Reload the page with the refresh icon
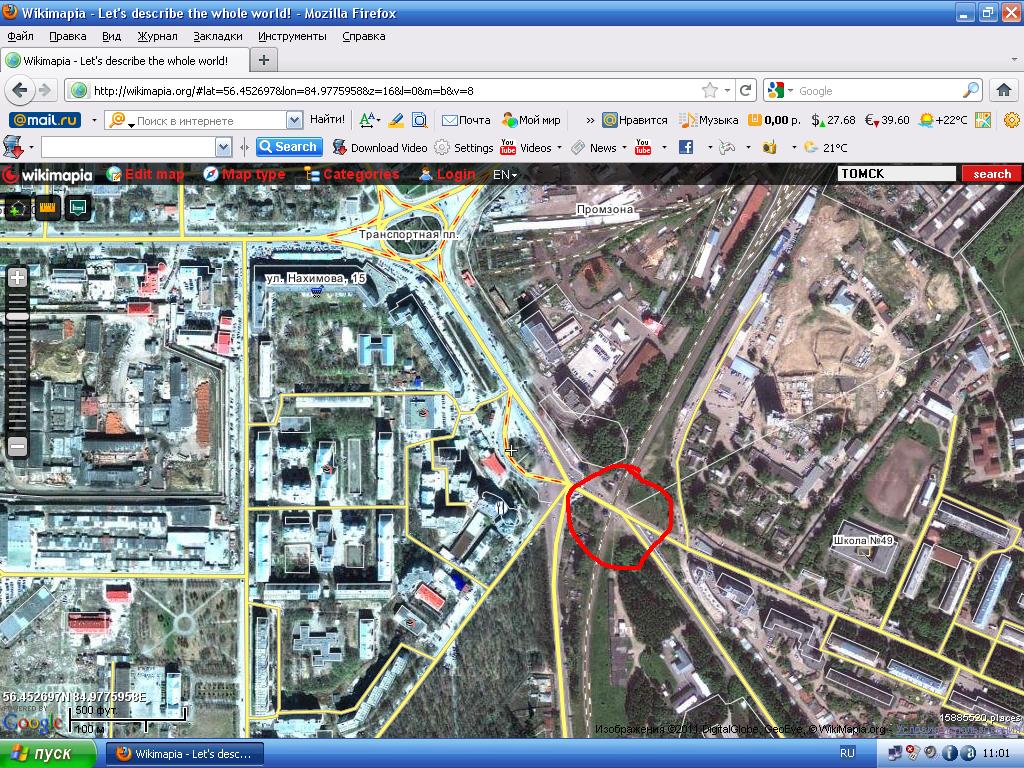The height and width of the screenshot is (768, 1024). pyautogui.click(x=745, y=90)
